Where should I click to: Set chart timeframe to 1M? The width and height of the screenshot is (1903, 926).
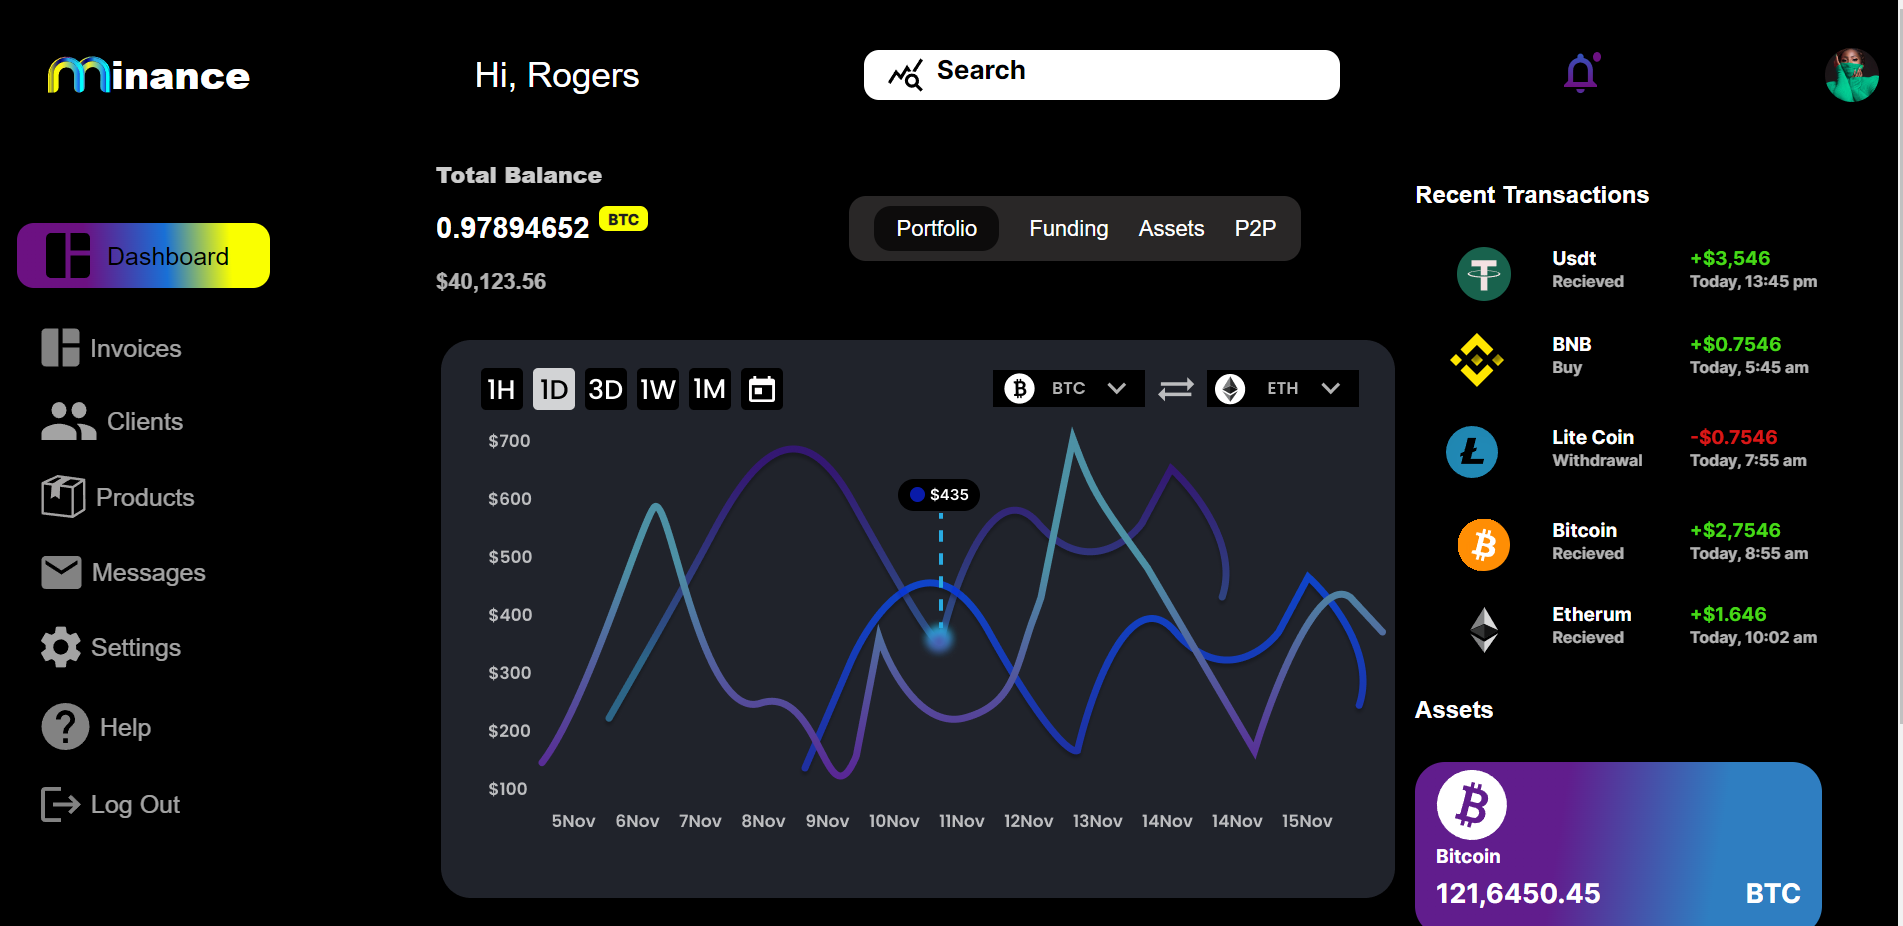(710, 389)
